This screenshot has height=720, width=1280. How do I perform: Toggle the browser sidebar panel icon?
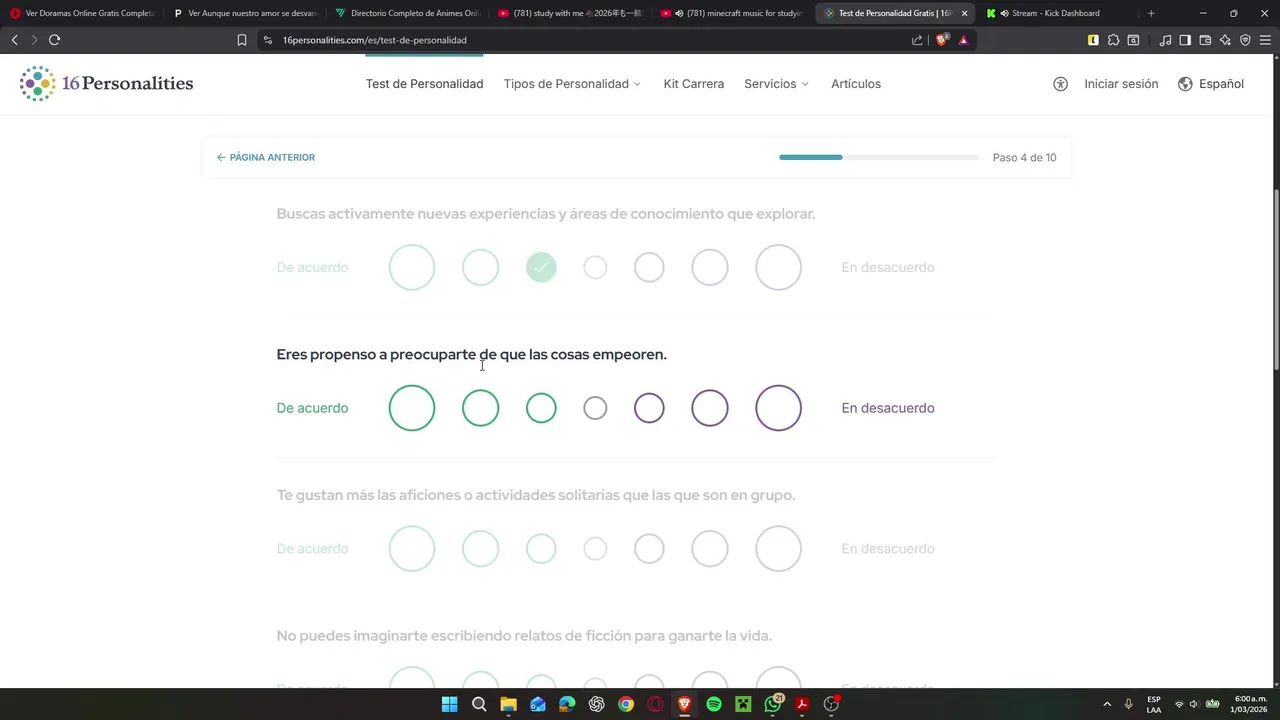pyautogui.click(x=1185, y=40)
